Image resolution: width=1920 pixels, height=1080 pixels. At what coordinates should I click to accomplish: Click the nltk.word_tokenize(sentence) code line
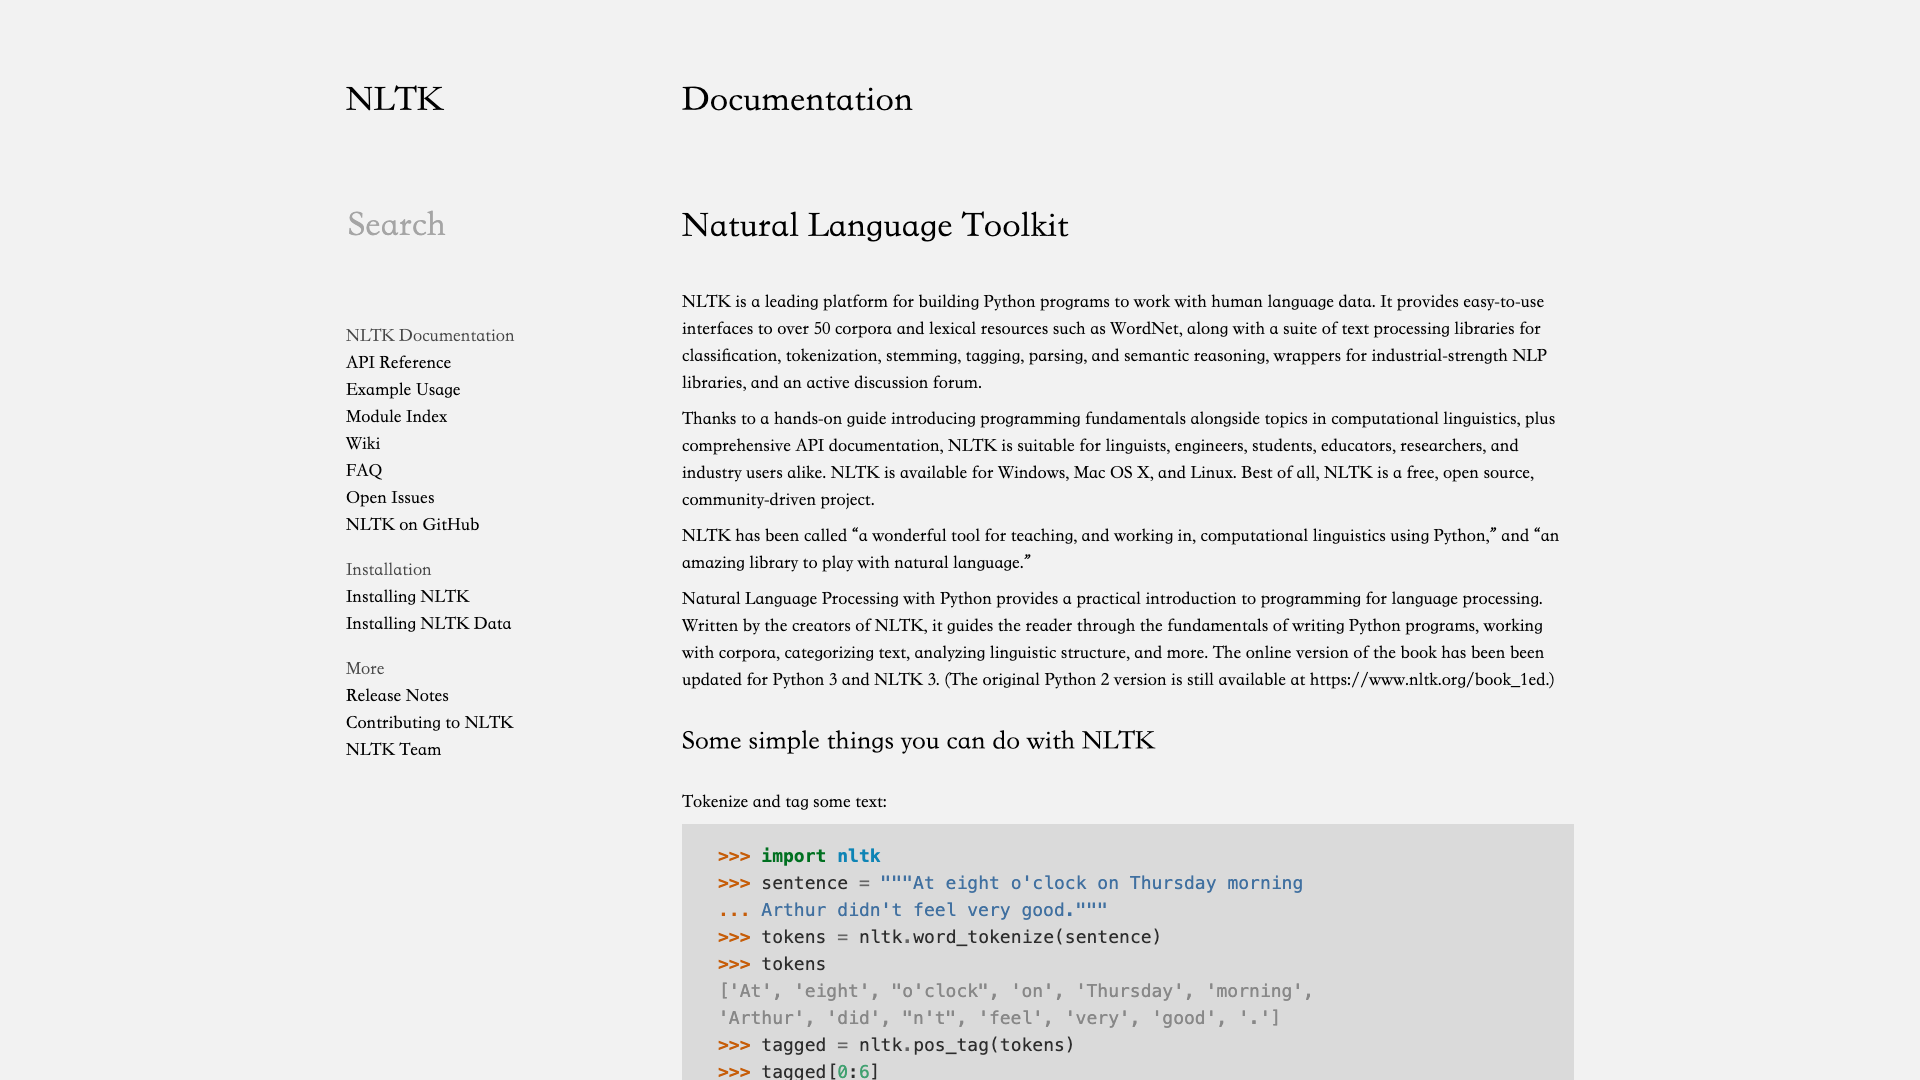pos(939,937)
